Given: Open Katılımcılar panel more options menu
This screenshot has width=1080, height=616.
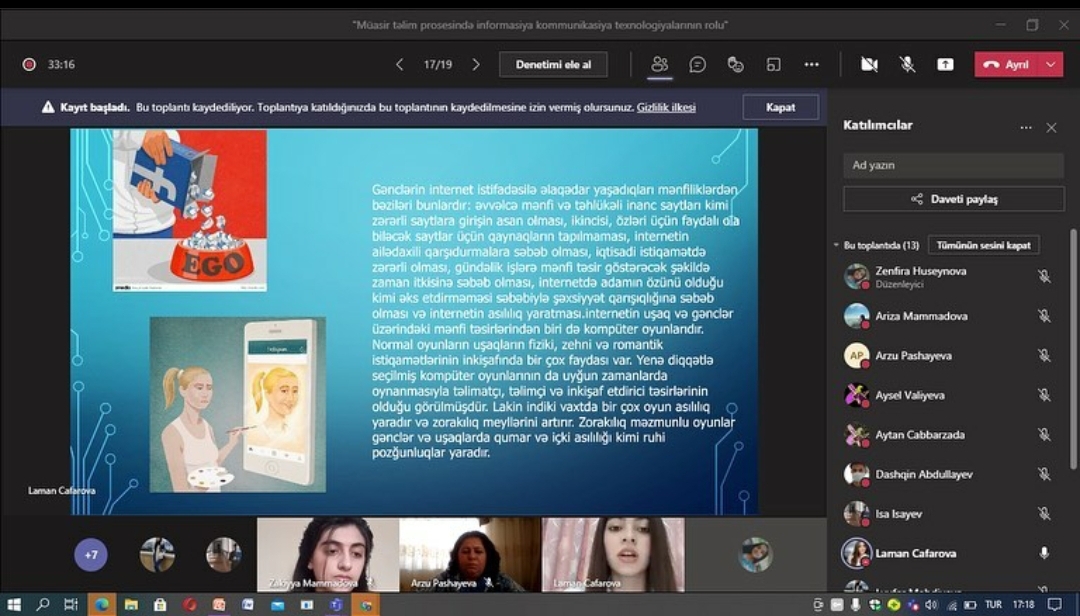Looking at the screenshot, I should click(x=1025, y=128).
